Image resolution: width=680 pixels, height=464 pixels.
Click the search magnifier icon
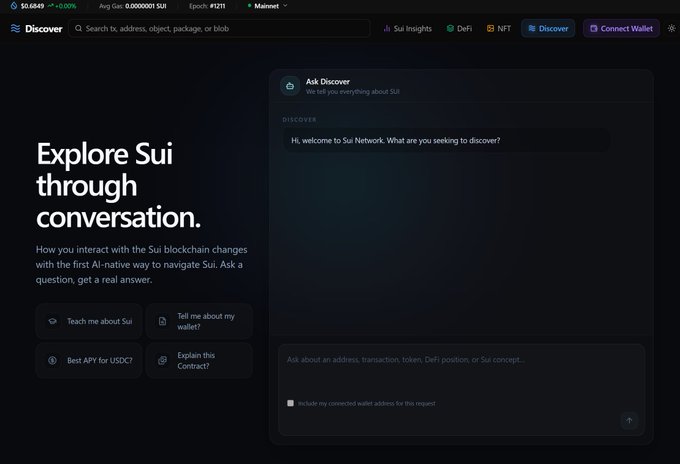click(78, 29)
